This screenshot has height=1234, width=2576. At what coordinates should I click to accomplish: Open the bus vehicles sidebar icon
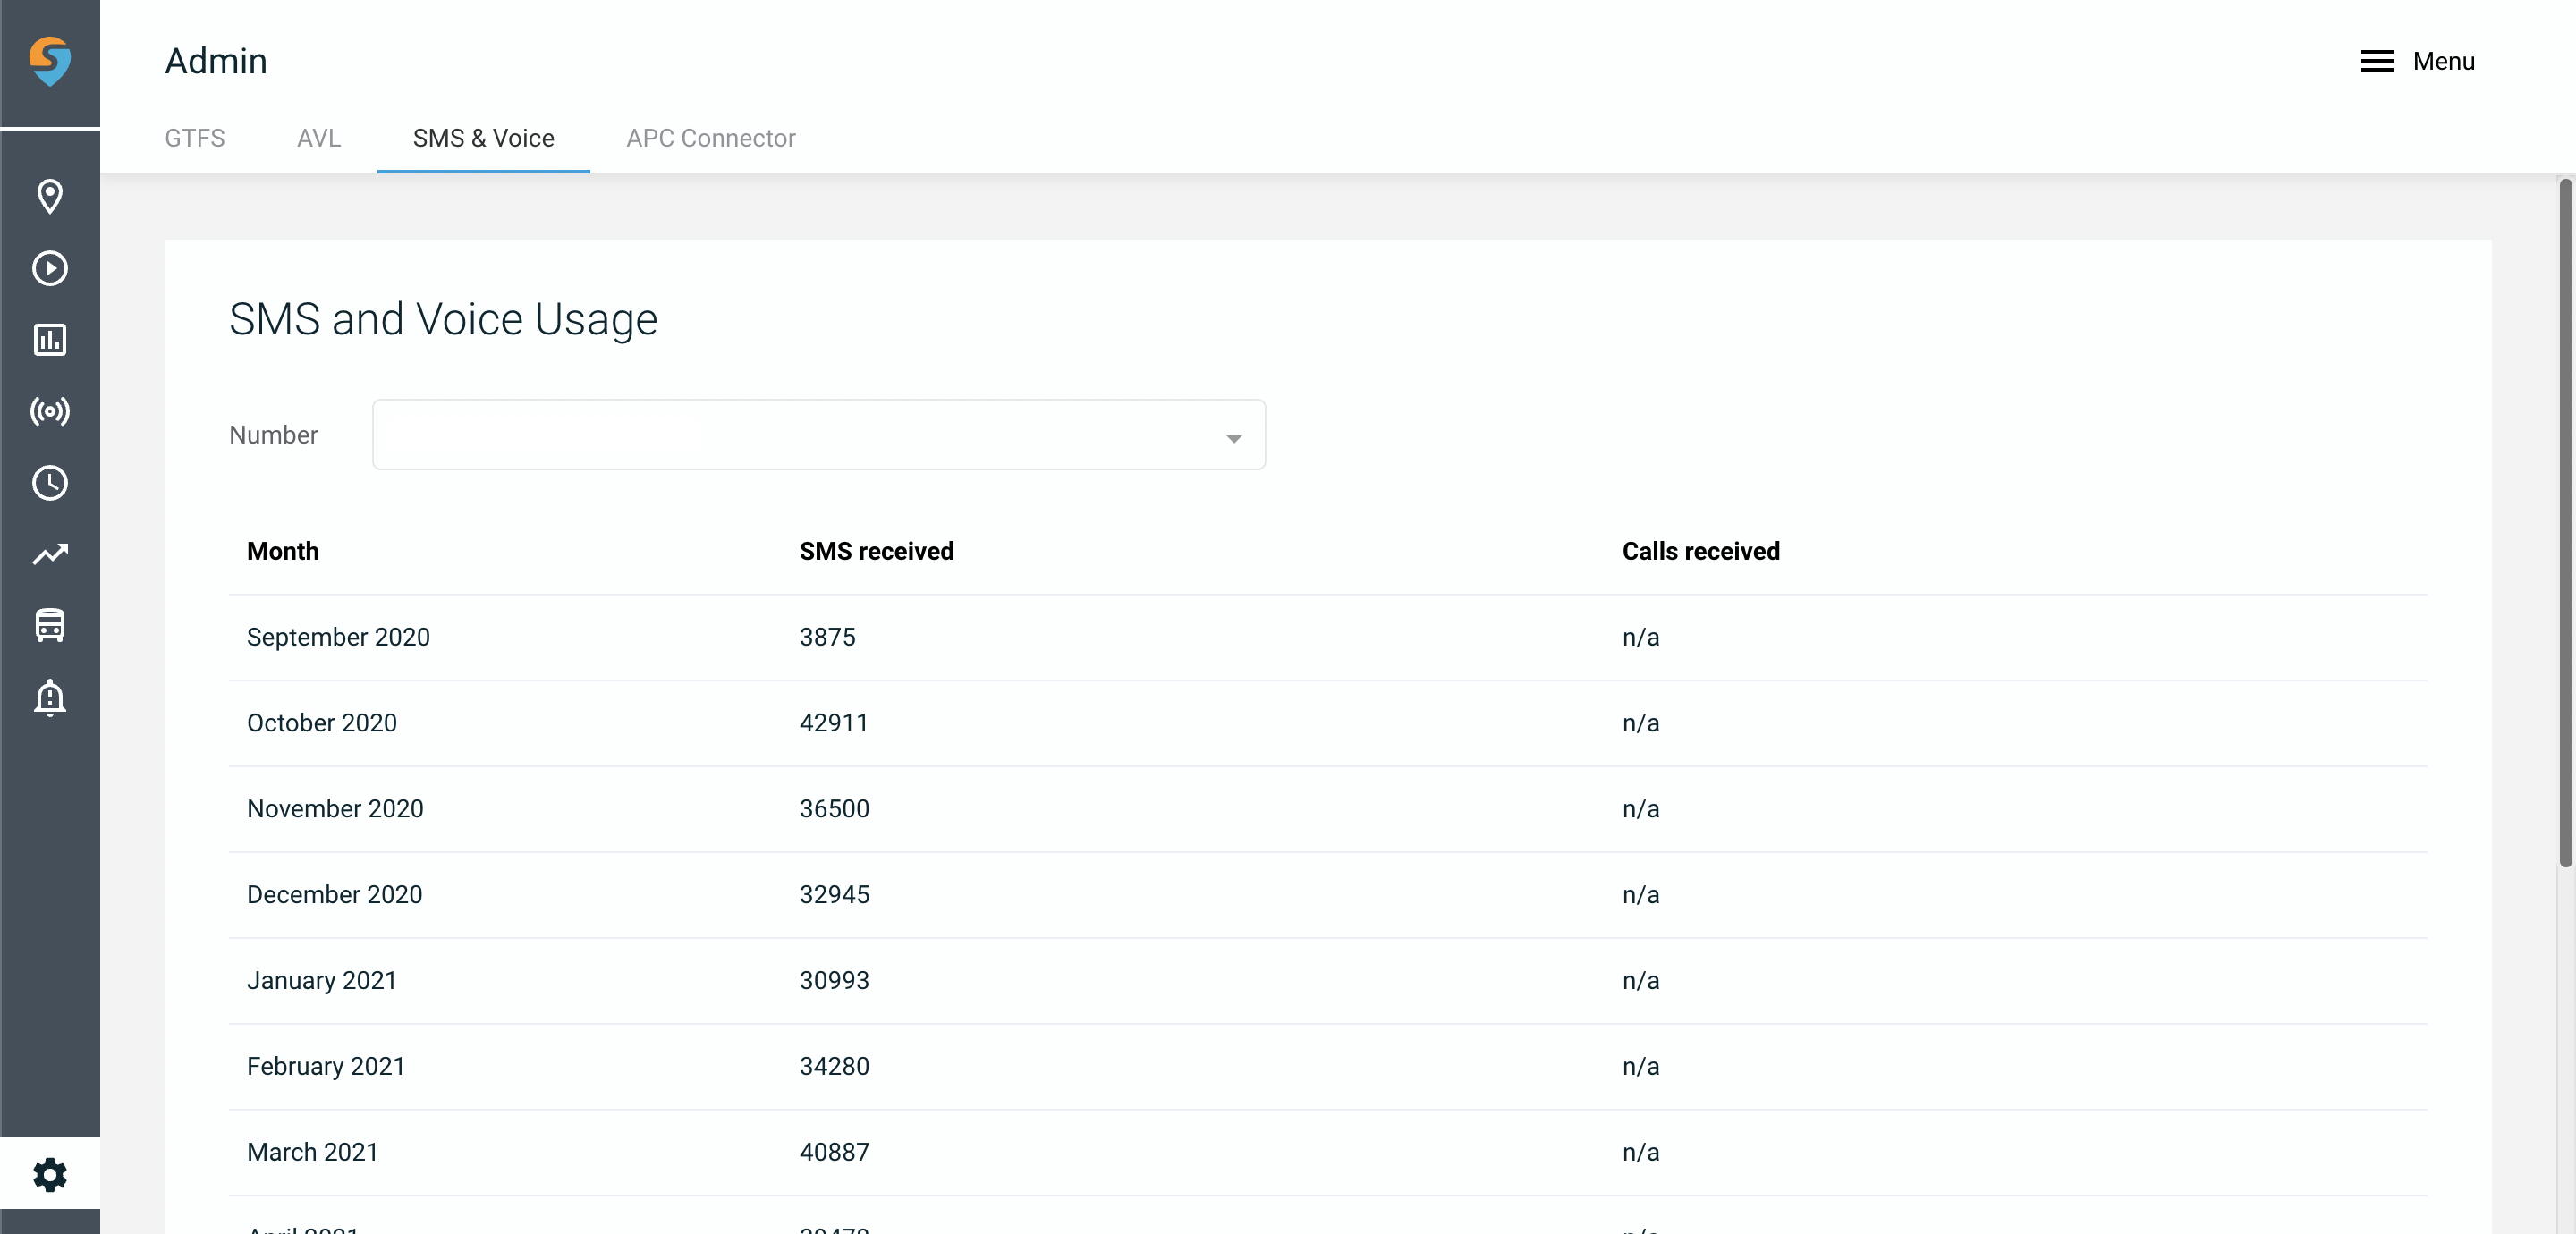[x=50, y=626]
